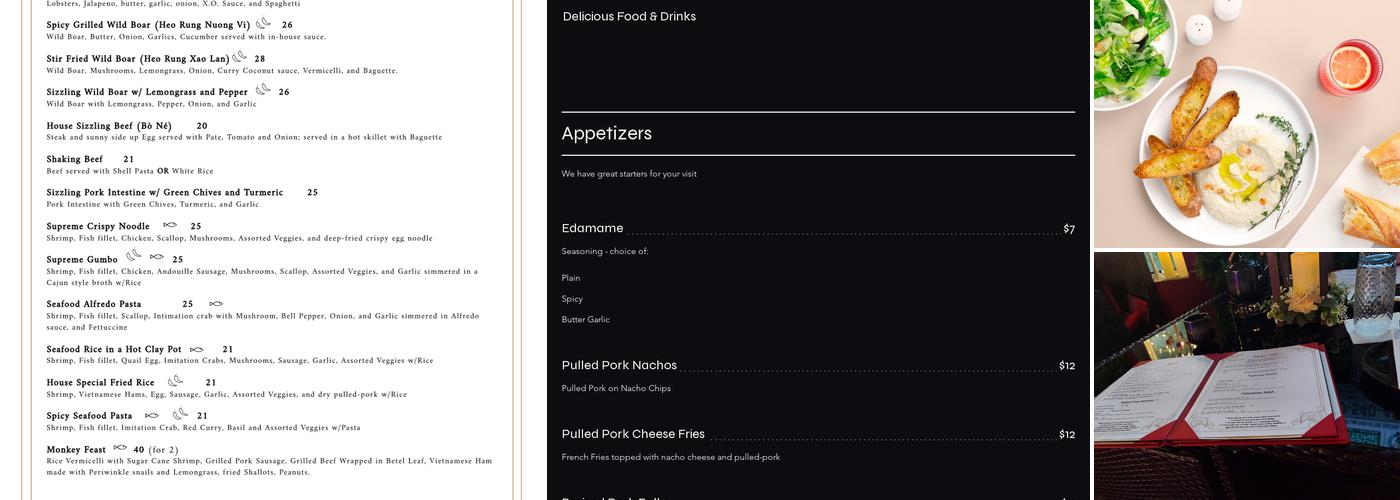The image size is (1400, 500).
Task: Select the Appetizers section heading
Action: click(x=606, y=134)
